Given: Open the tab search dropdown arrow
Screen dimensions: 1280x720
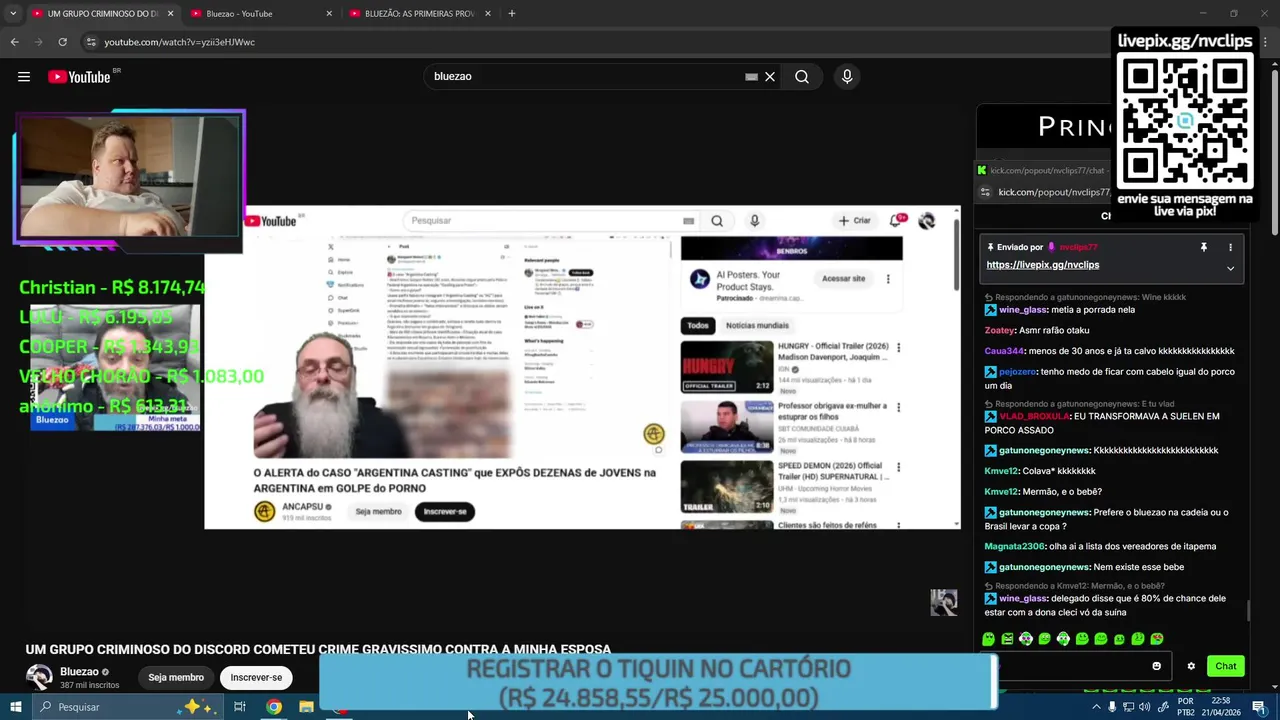Looking at the screenshot, I should click(13, 14).
